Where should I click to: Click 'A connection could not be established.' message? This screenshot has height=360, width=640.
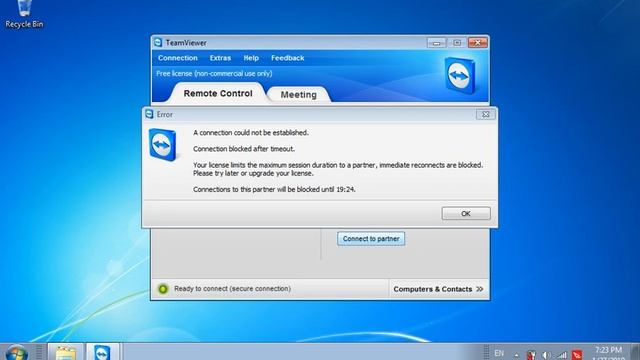(x=251, y=133)
